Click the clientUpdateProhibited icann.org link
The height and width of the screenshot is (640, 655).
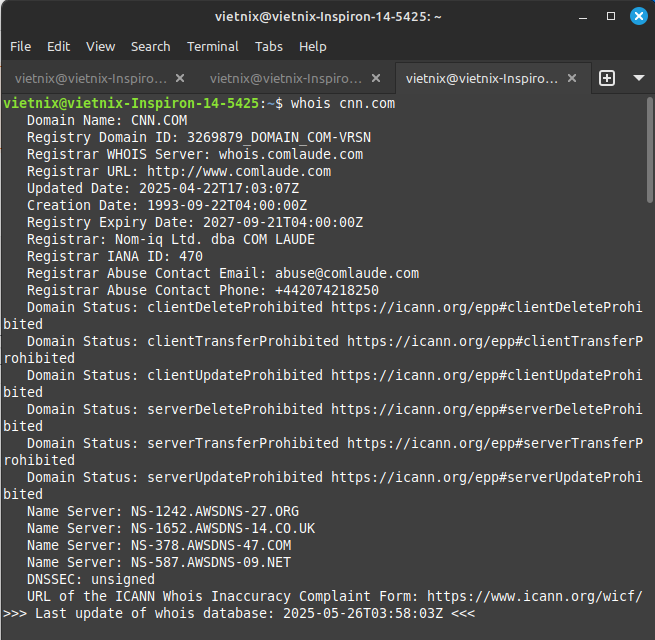[487, 375]
